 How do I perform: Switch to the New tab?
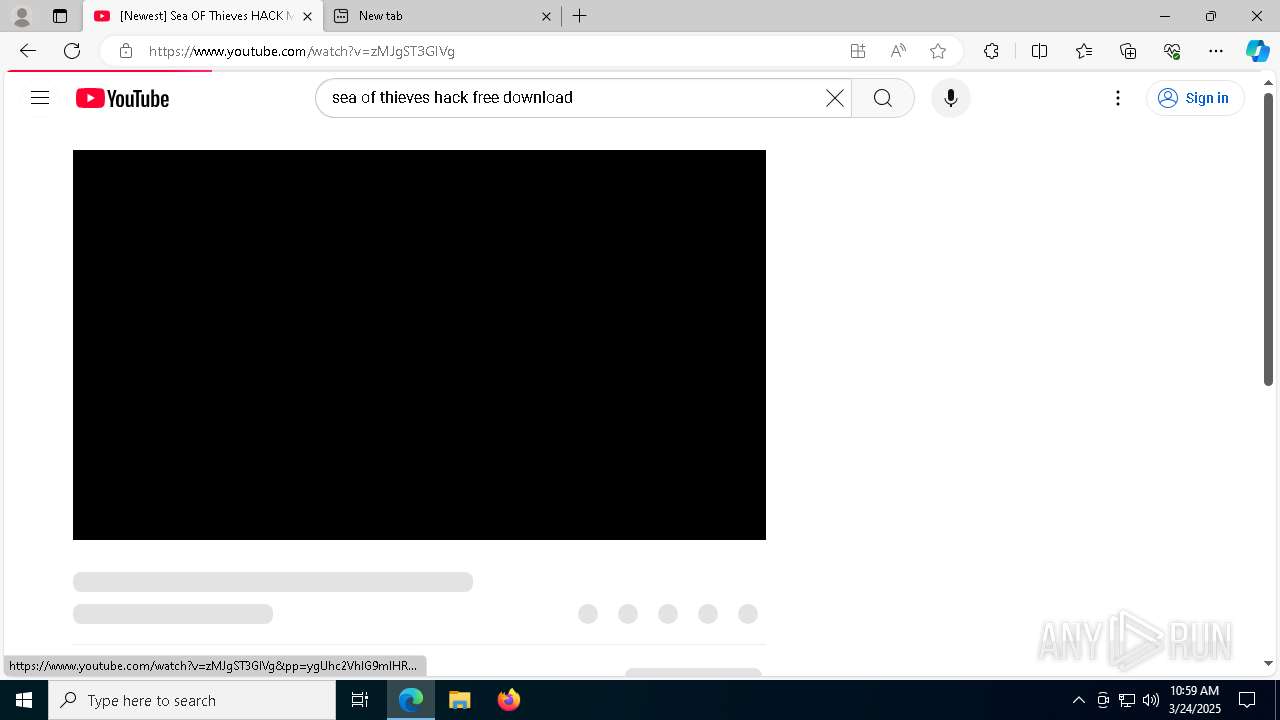click(x=440, y=16)
